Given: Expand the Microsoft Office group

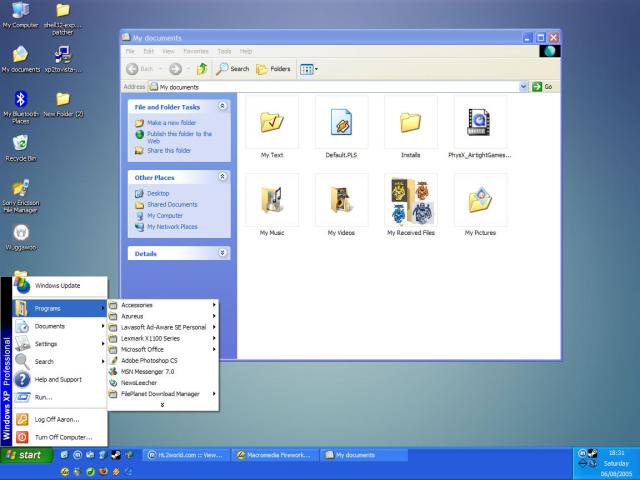Looking at the screenshot, I should 163,349.
